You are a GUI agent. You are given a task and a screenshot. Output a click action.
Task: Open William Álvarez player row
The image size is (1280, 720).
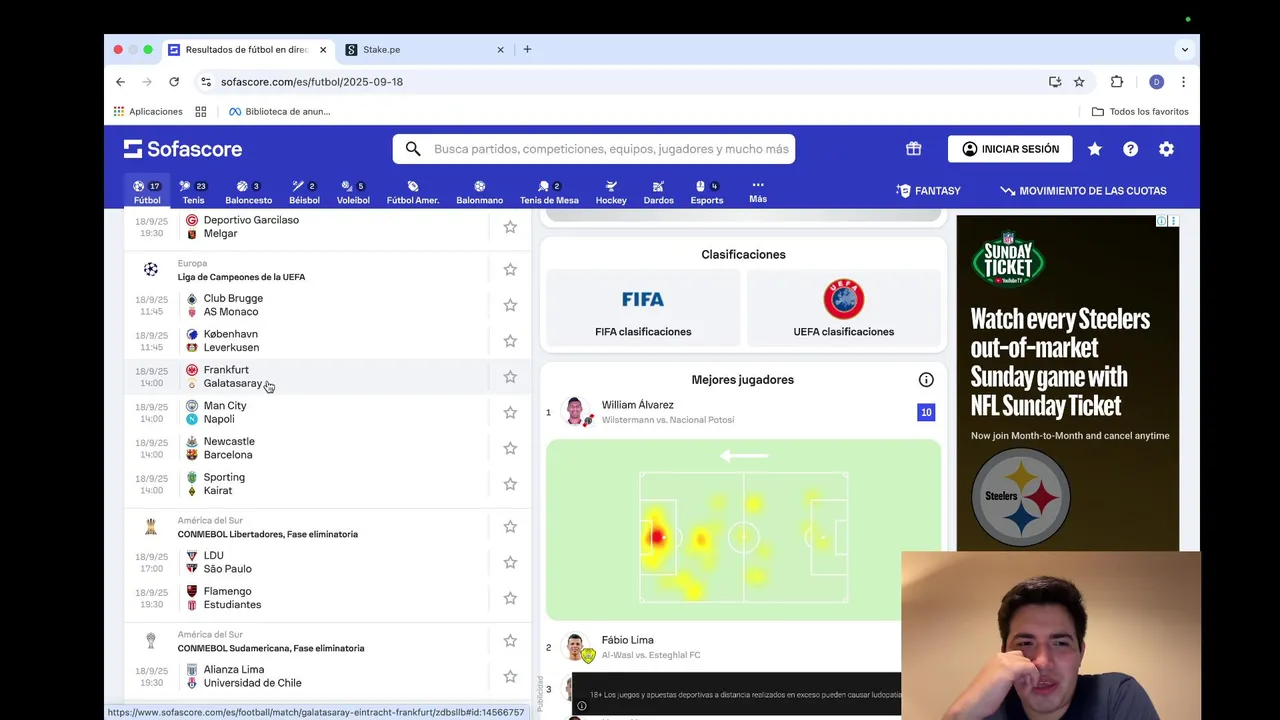743,412
